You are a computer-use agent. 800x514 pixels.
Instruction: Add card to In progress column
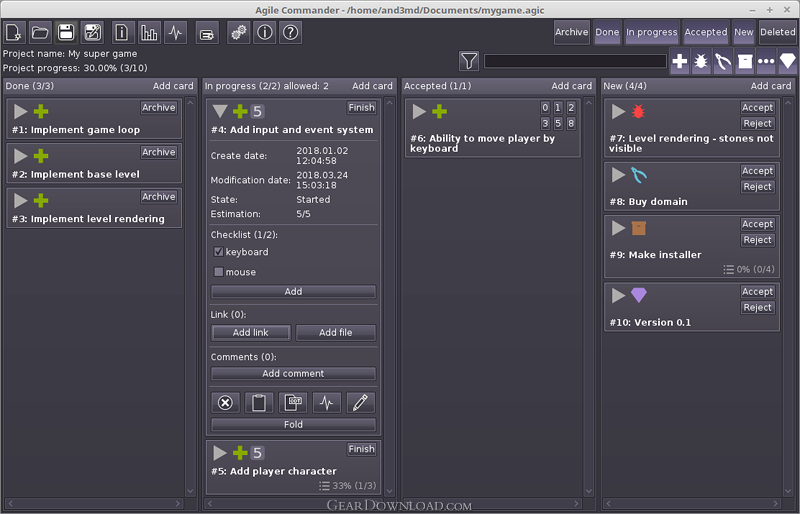point(372,86)
